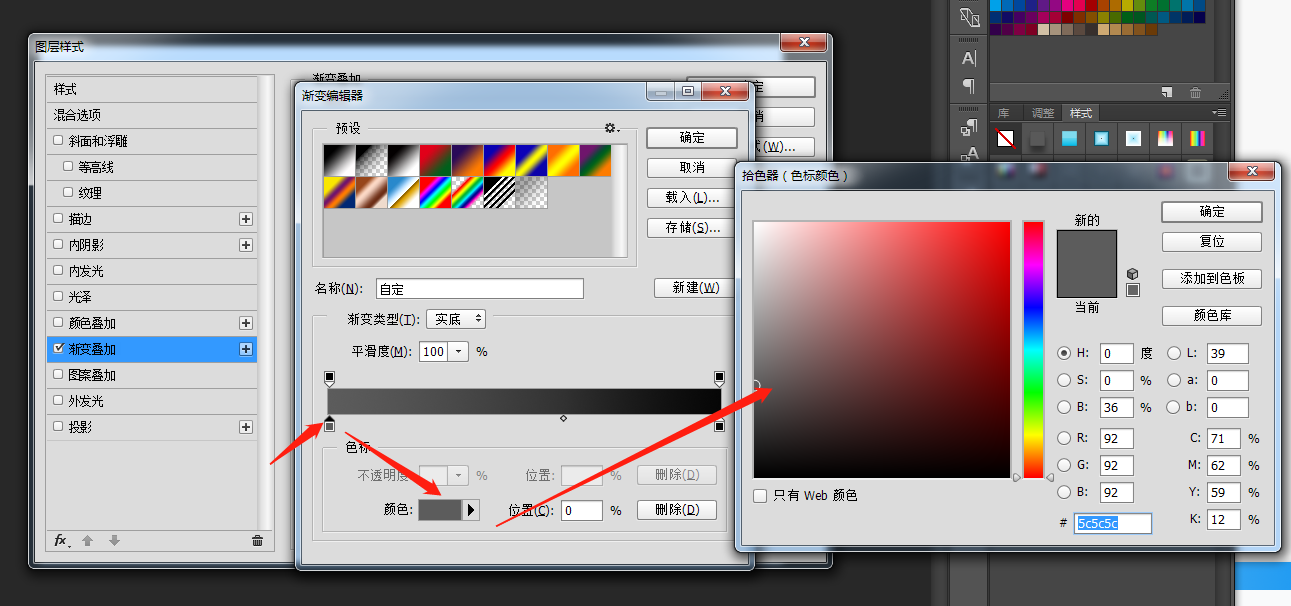Add another 颜色叠加 effect with plus icon
The image size is (1291, 606).
point(246,323)
